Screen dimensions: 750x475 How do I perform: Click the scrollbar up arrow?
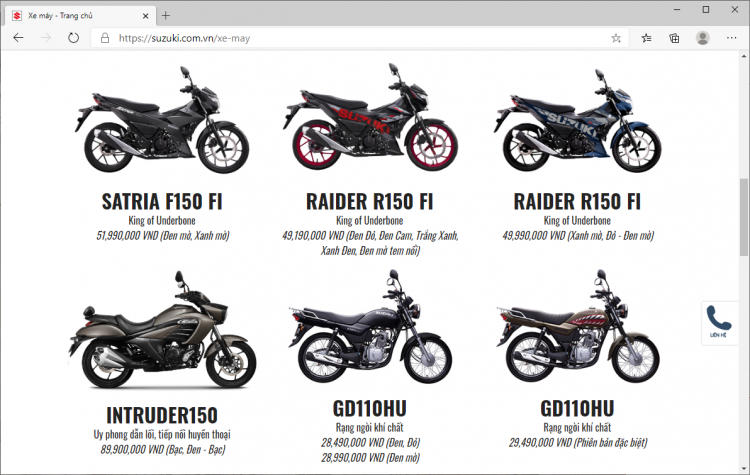(x=744, y=55)
